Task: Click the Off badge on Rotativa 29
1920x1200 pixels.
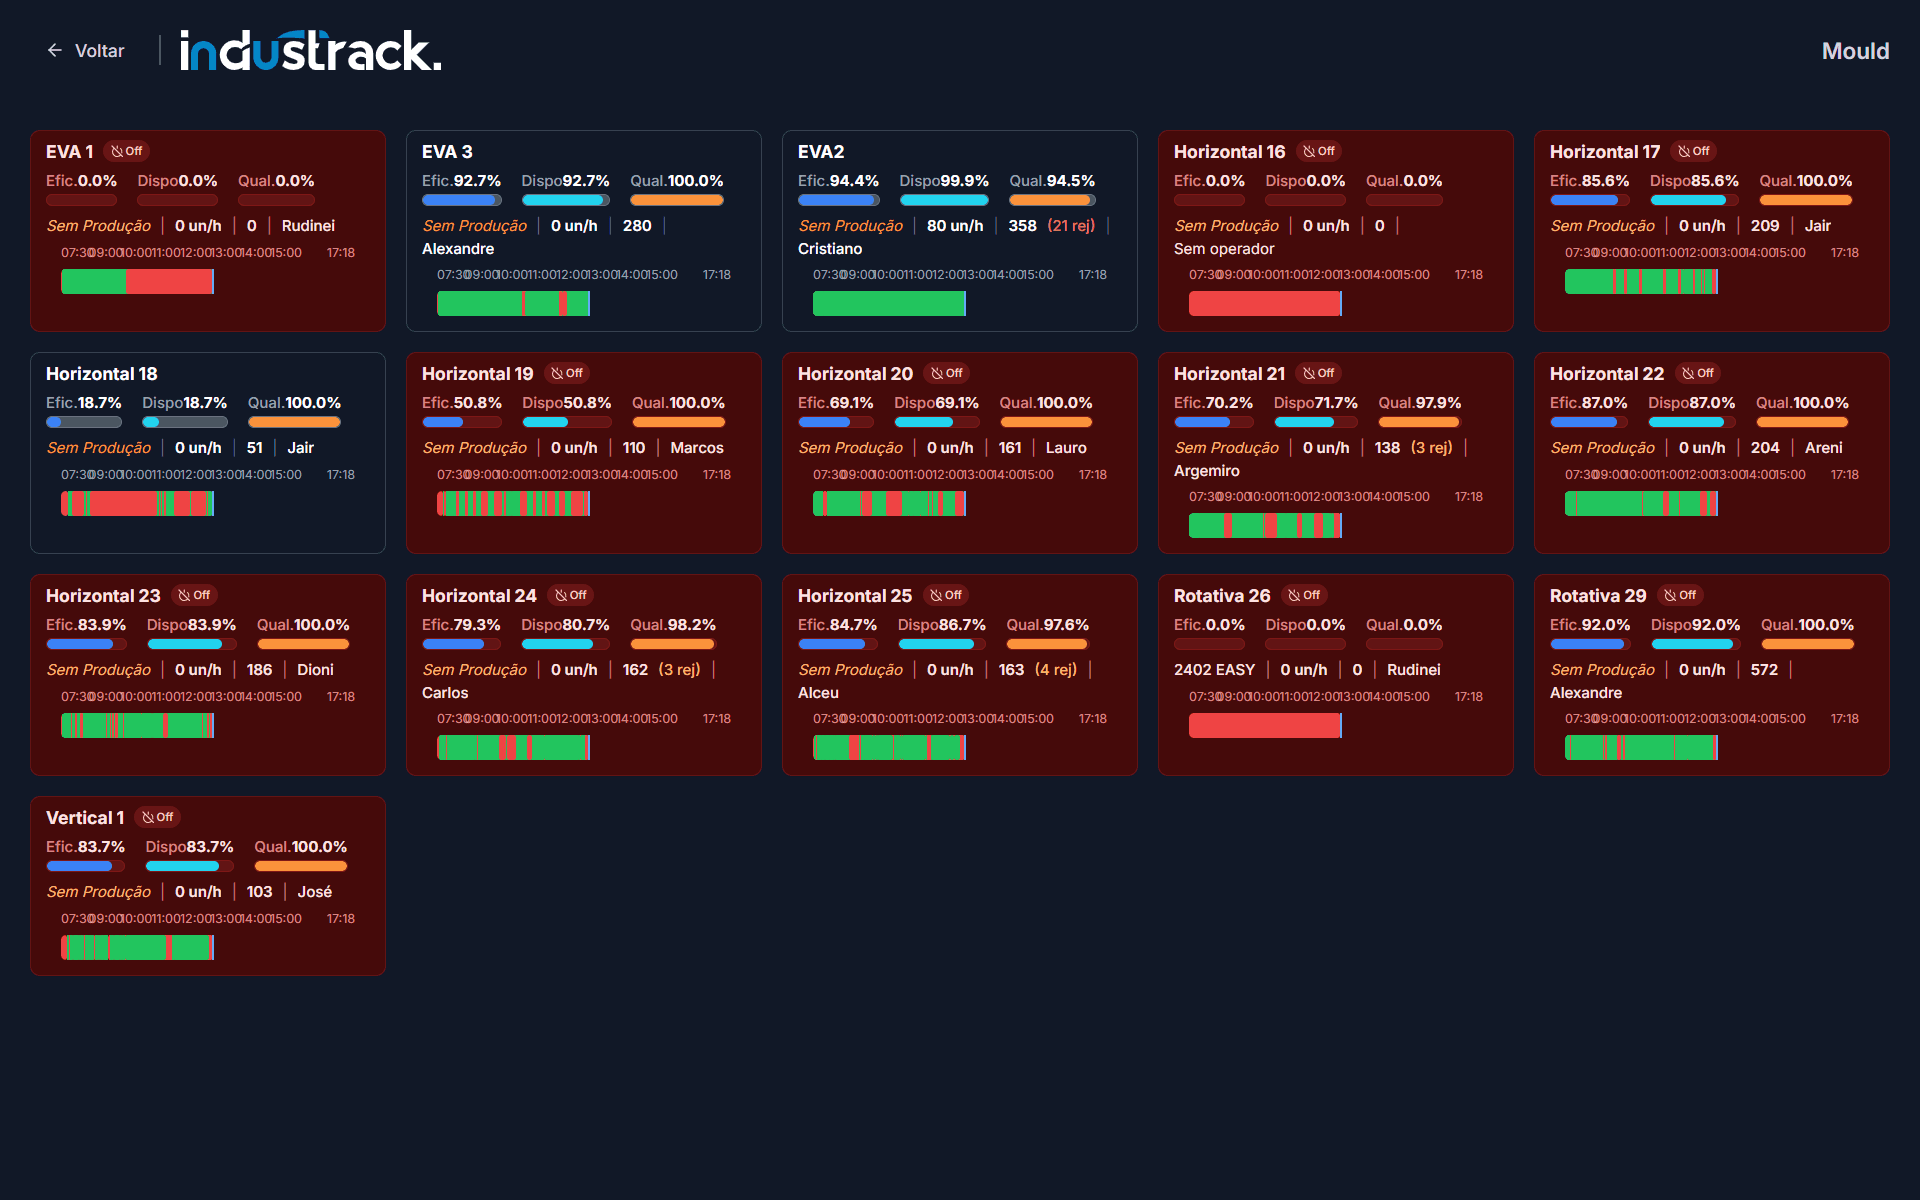Action: click(x=1680, y=595)
